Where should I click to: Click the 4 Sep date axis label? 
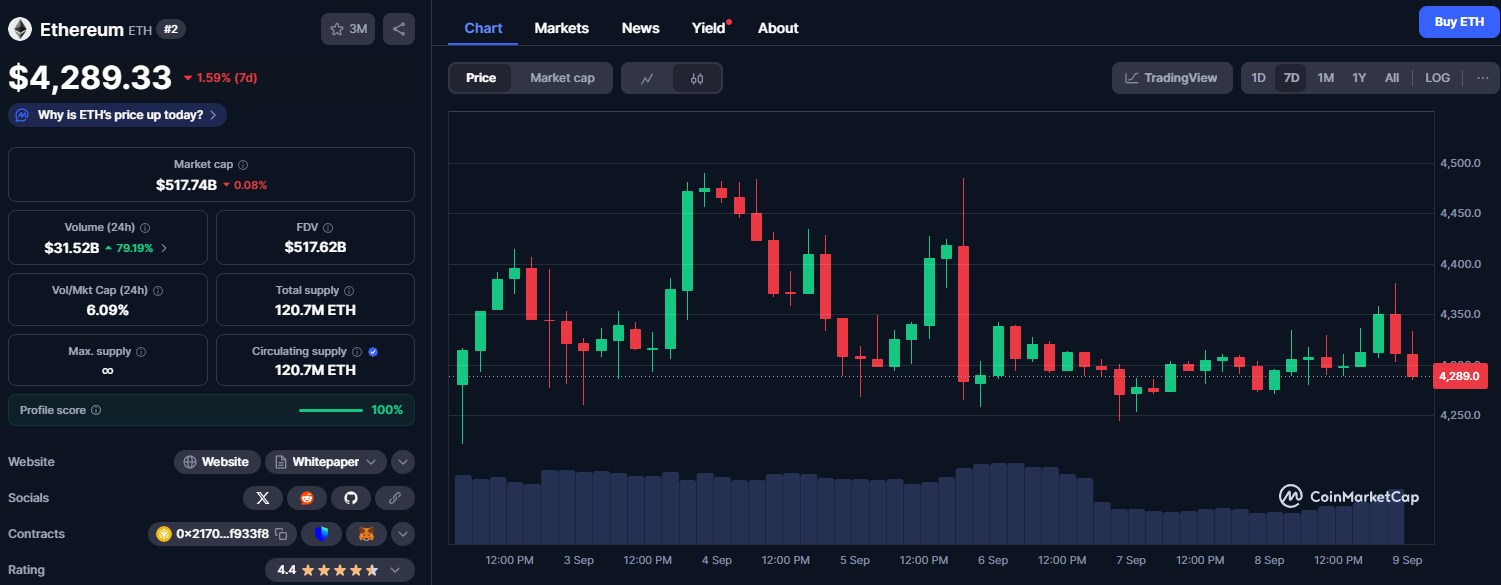(x=717, y=560)
